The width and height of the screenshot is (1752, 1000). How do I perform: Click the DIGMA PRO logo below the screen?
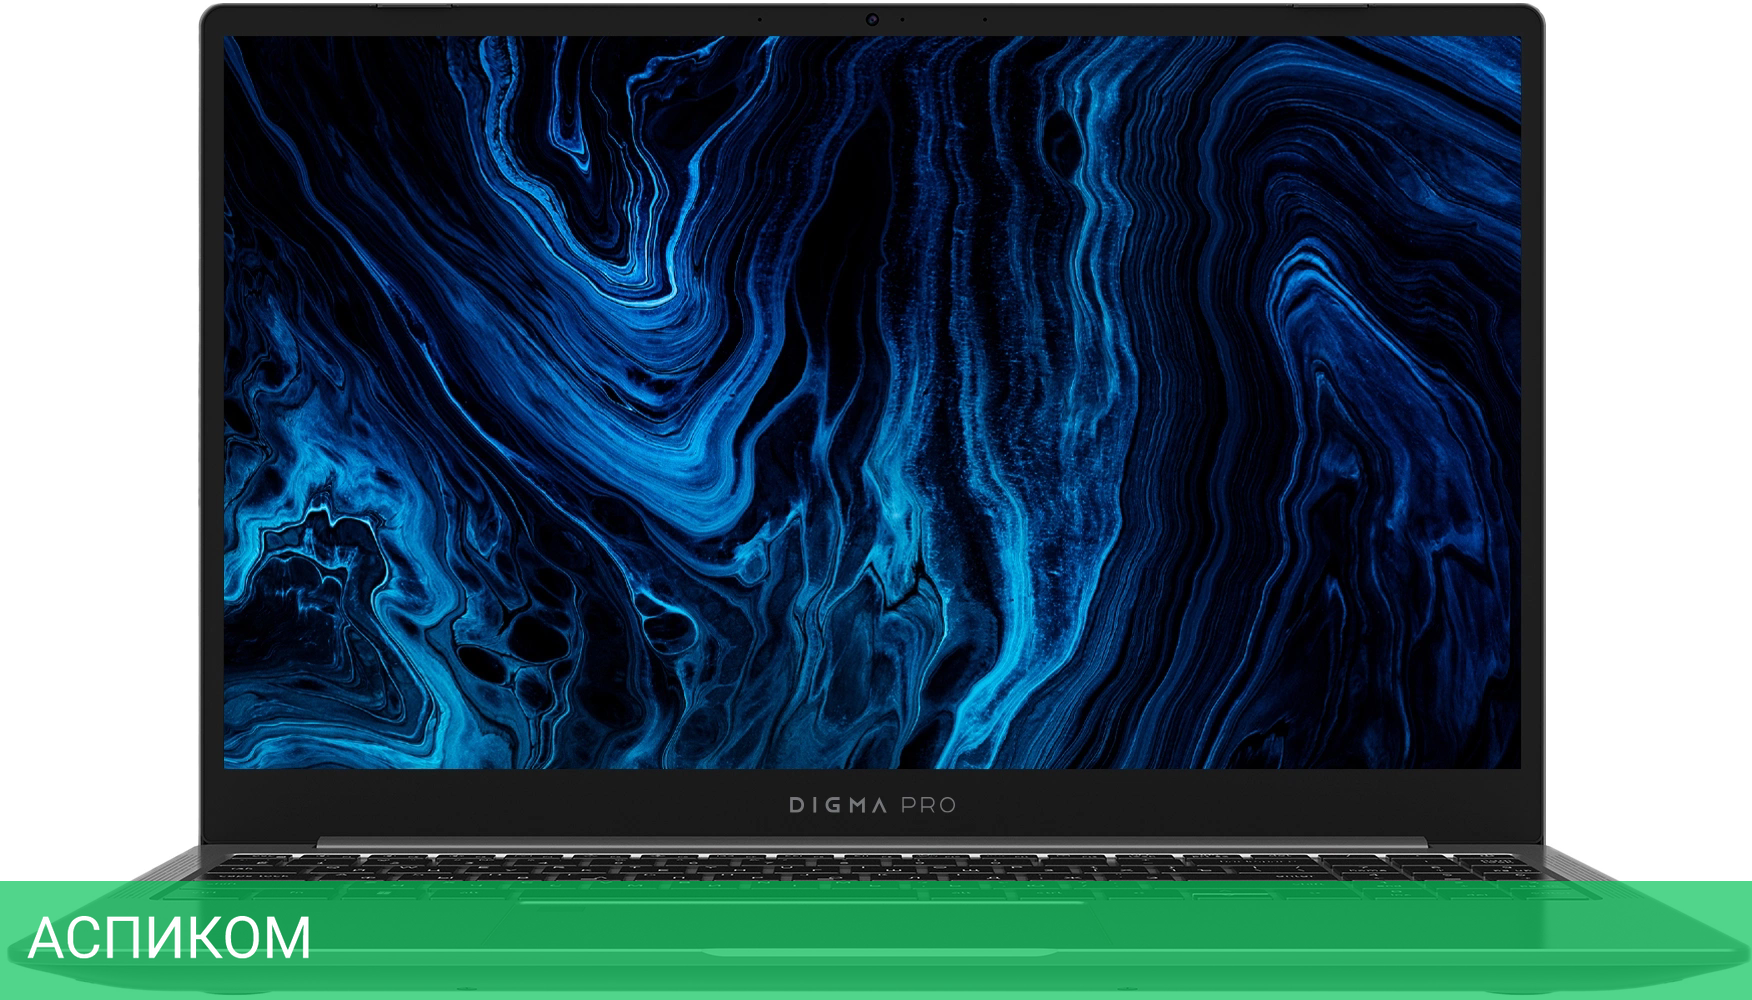tap(872, 805)
